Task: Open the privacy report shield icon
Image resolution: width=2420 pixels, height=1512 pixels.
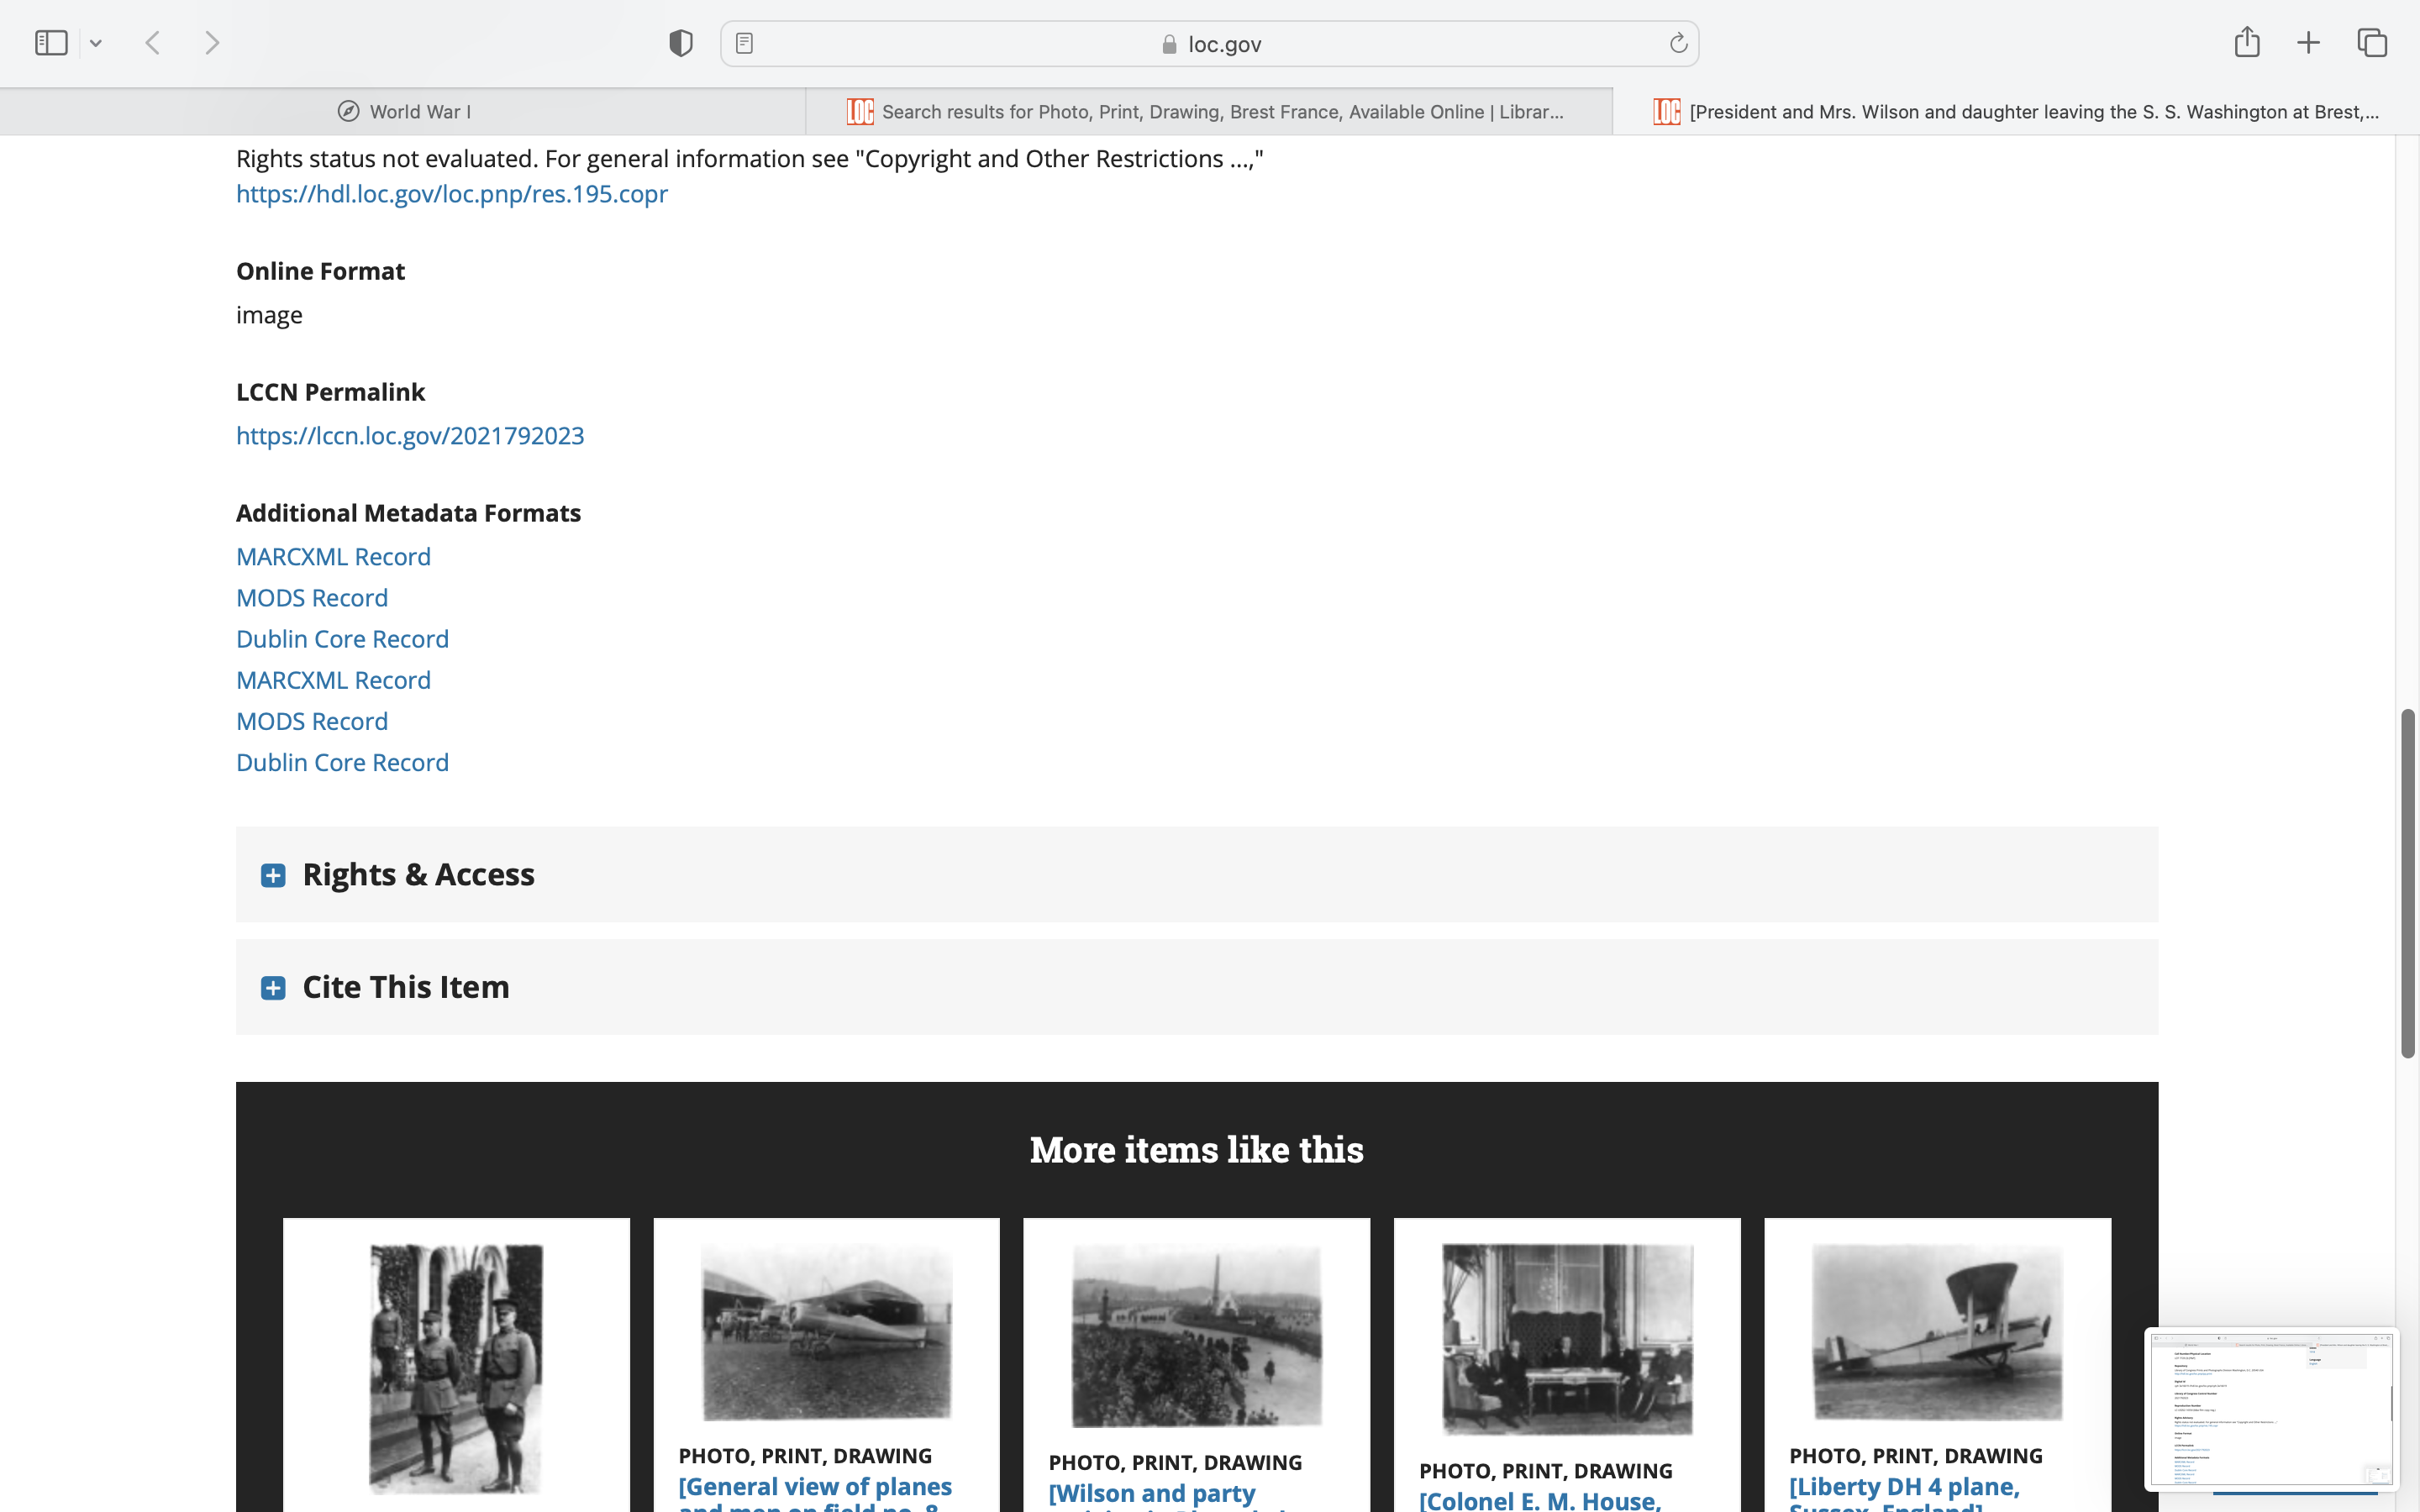Action: (681, 43)
